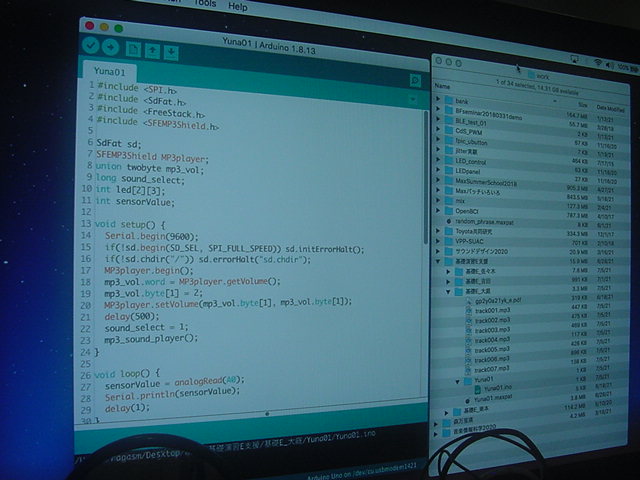Expand the BLE_test_01 folder
The width and height of the screenshot is (640, 480).
(438, 119)
